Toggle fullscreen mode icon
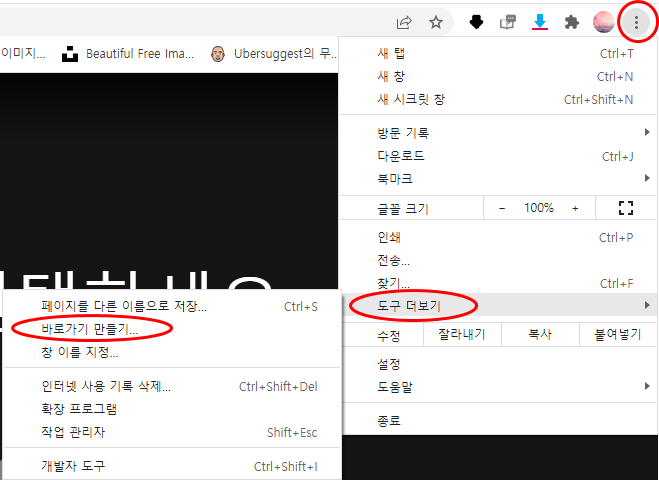Viewport: 659px width, 480px height. (x=625, y=208)
